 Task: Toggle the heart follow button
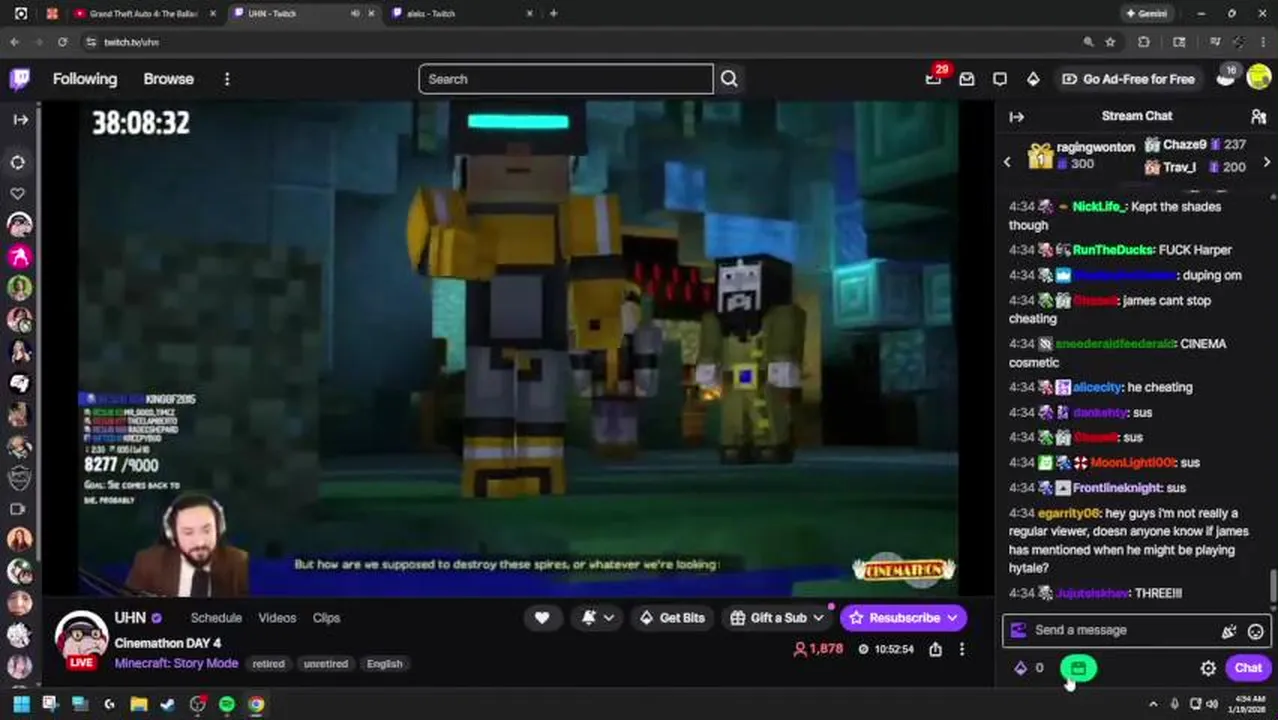click(542, 618)
